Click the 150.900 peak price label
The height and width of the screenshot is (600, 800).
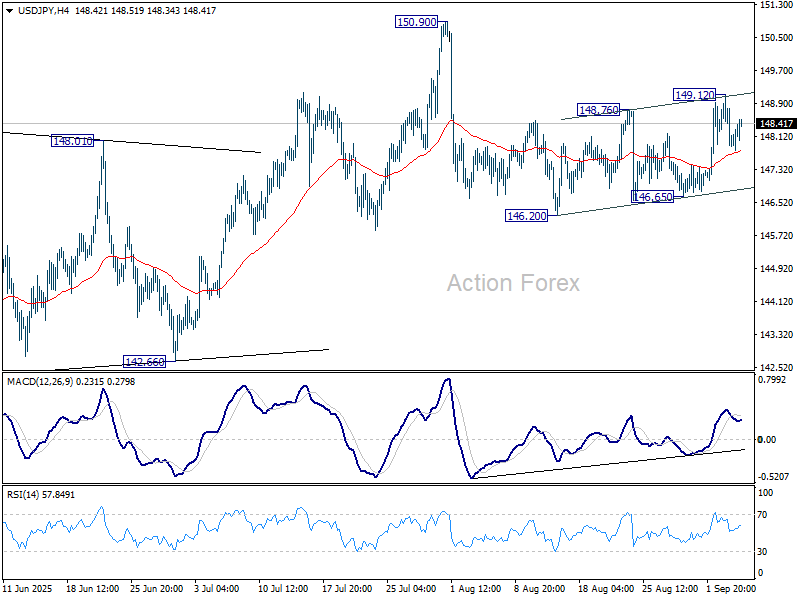(416, 22)
